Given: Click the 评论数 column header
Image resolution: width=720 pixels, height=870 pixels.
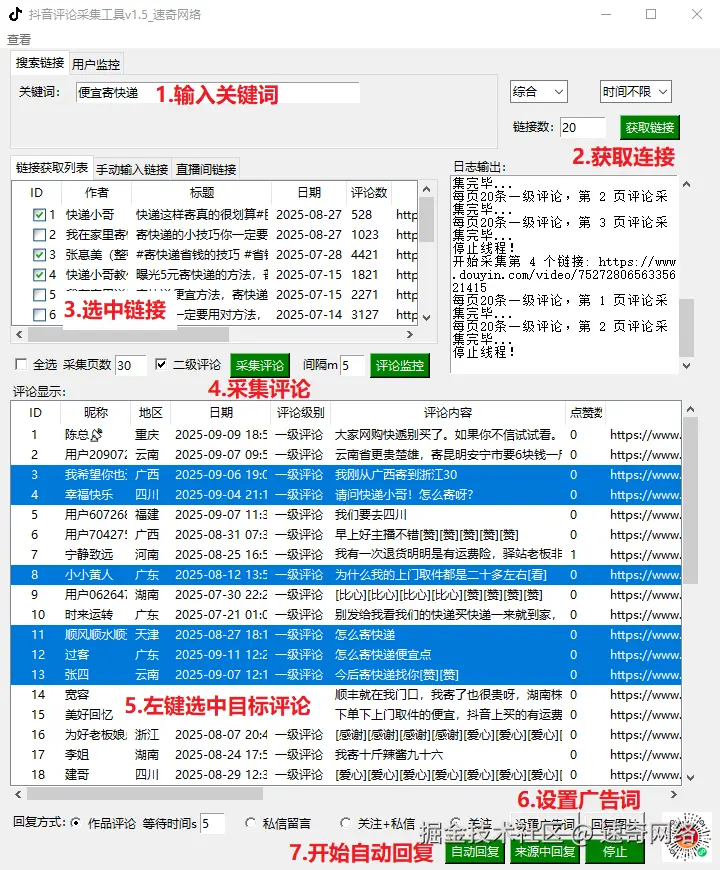Looking at the screenshot, I should click(x=369, y=193).
